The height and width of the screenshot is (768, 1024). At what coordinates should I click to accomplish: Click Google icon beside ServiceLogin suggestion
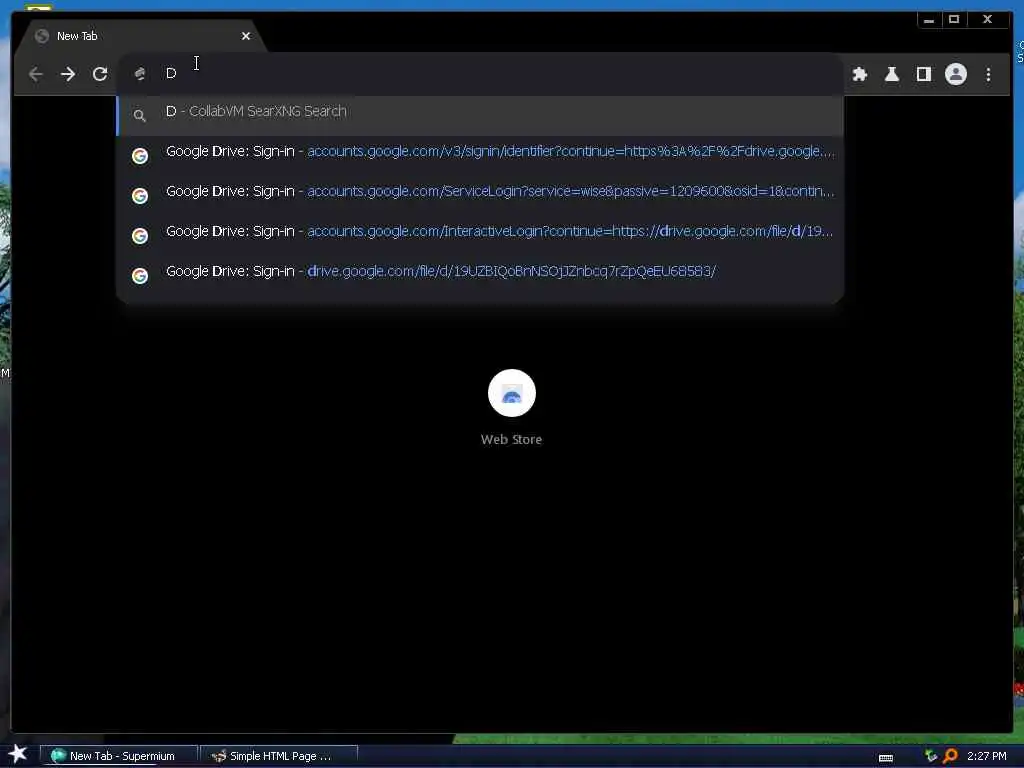140,195
